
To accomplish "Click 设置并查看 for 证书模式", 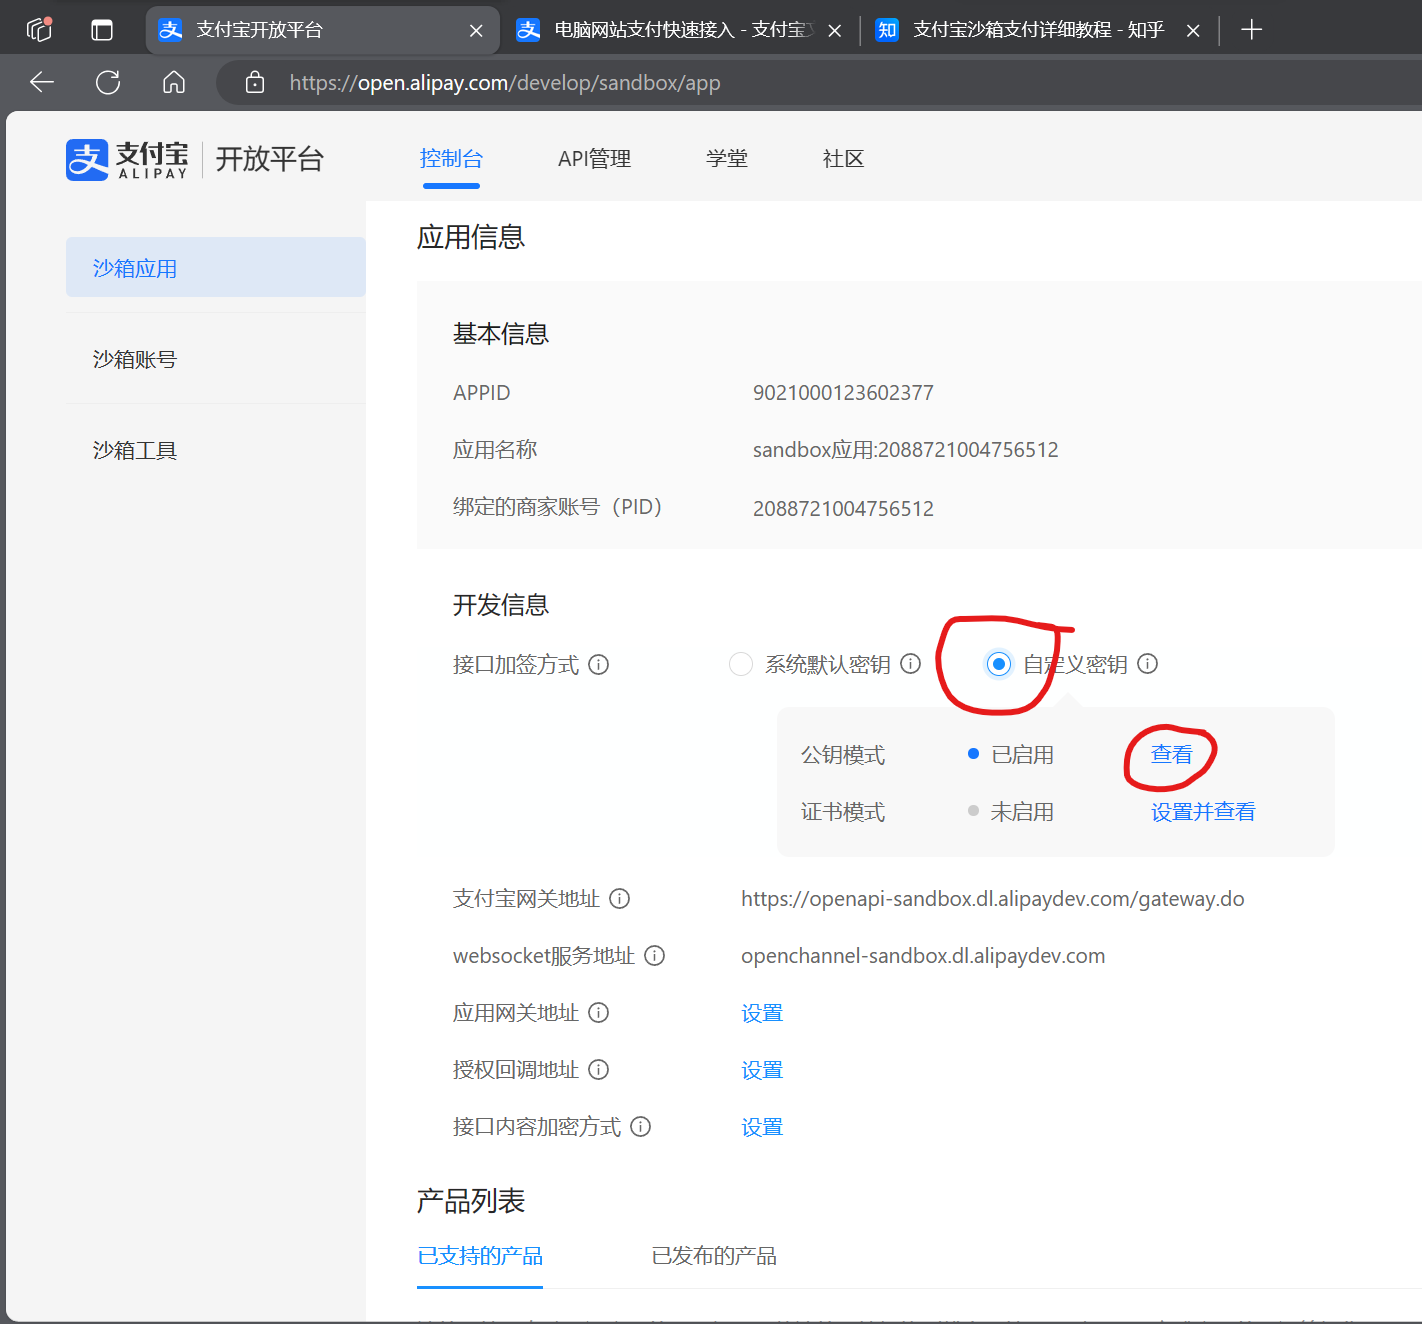I will (x=1203, y=812).
